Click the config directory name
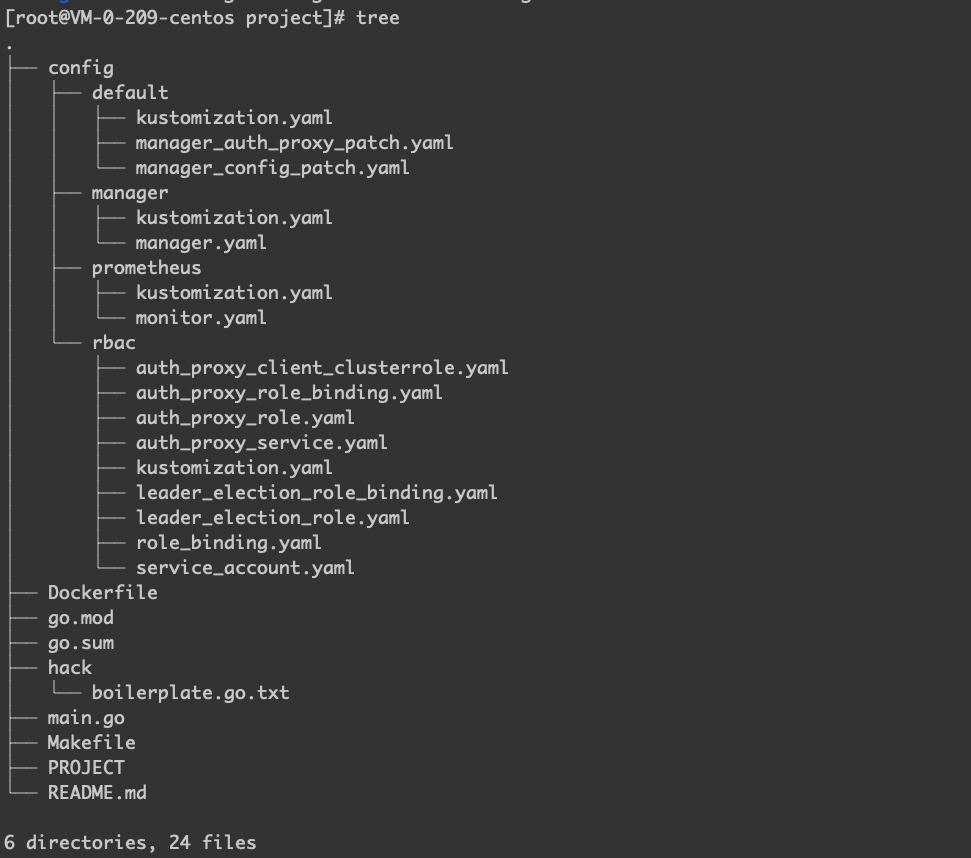Image resolution: width=971 pixels, height=858 pixels. pyautogui.click(x=80, y=68)
